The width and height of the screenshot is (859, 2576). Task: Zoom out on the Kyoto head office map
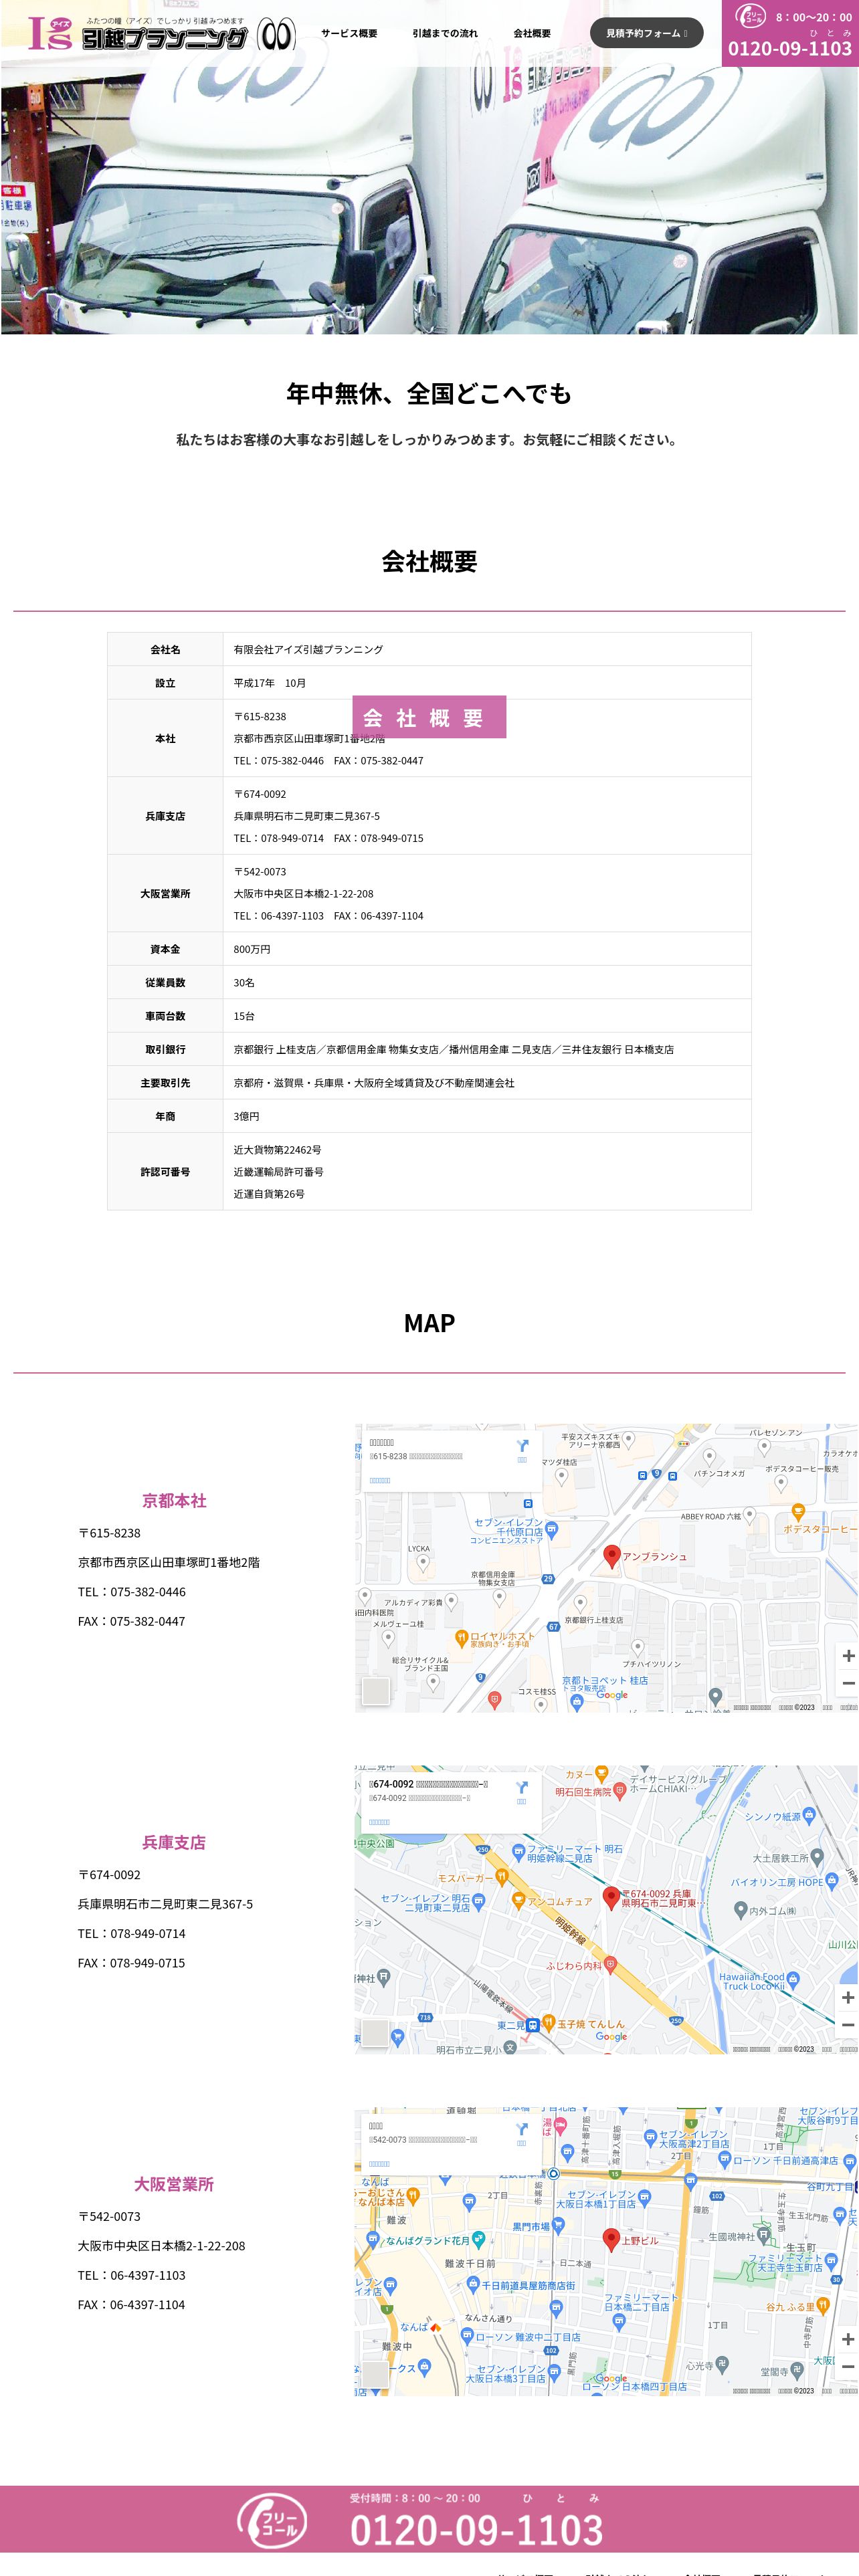848,1684
